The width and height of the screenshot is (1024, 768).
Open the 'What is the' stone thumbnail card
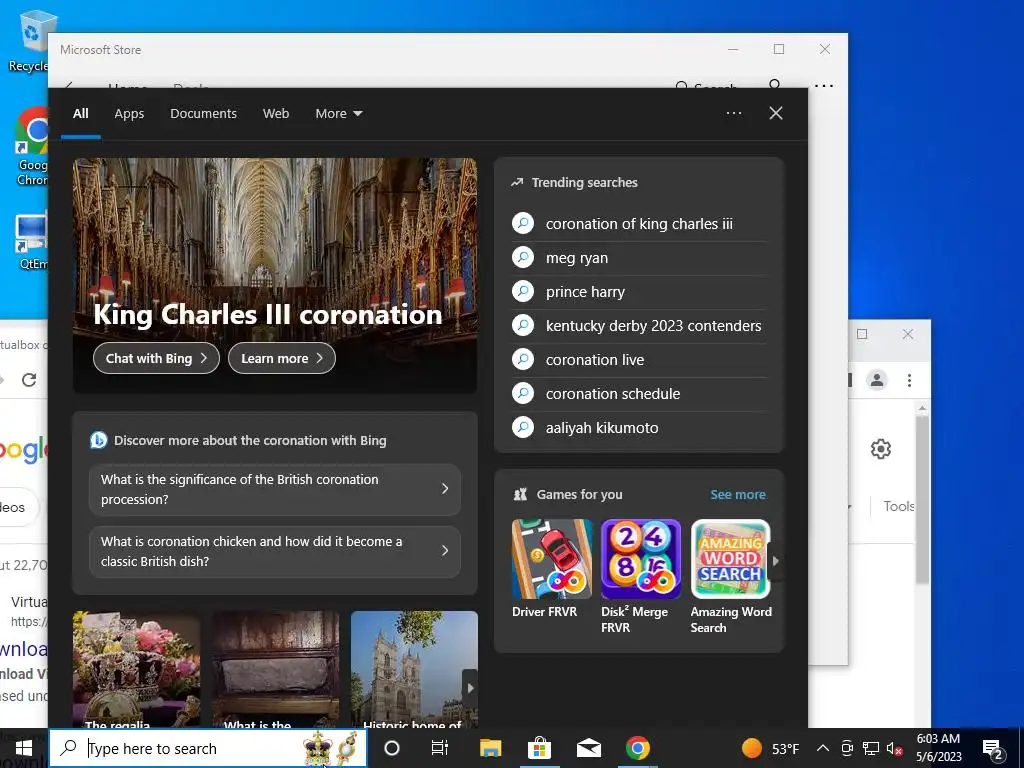(276, 669)
